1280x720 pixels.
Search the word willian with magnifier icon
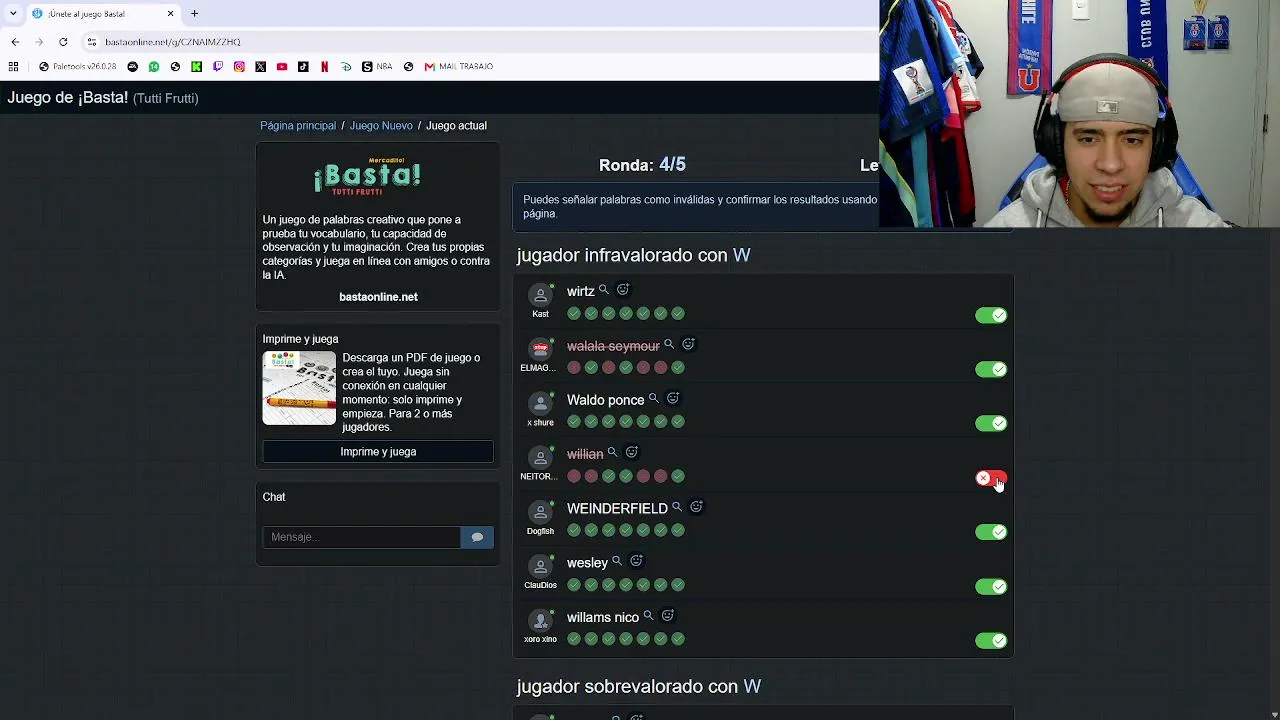[612, 452]
